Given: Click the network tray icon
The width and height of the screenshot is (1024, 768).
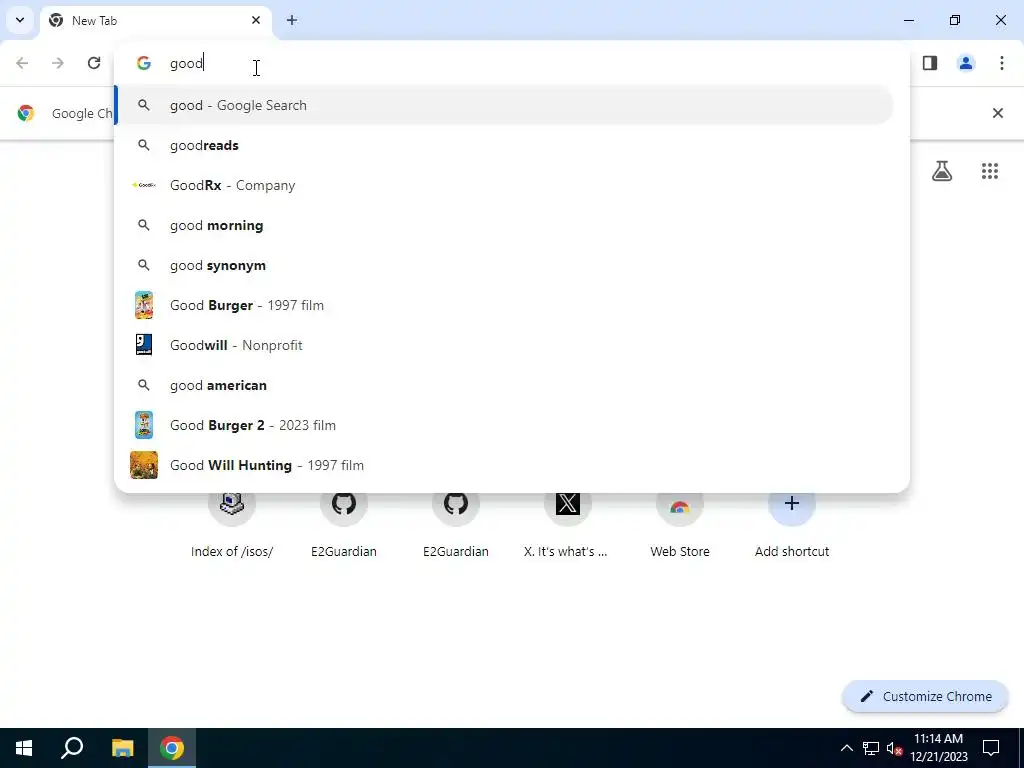Looking at the screenshot, I should 871,748.
